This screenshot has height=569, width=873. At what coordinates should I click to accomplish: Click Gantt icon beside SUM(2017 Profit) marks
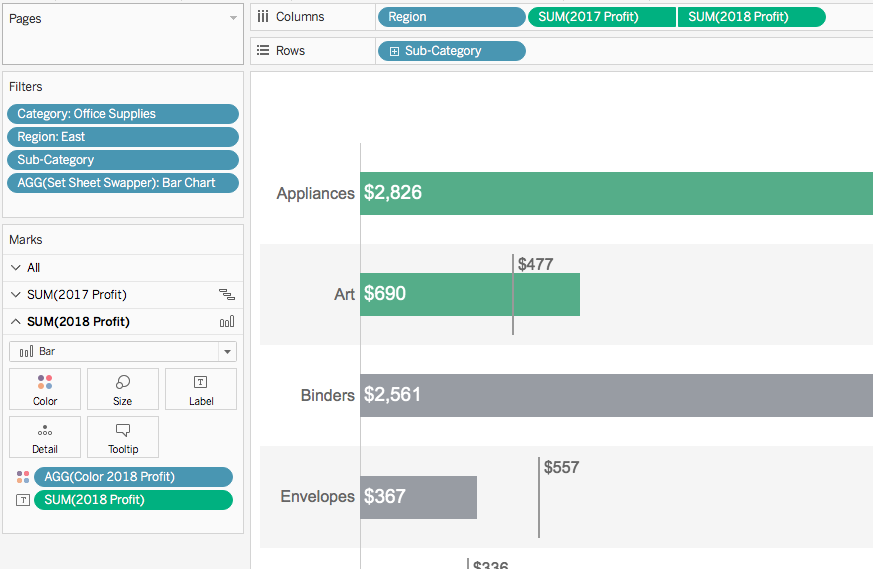pos(227,295)
